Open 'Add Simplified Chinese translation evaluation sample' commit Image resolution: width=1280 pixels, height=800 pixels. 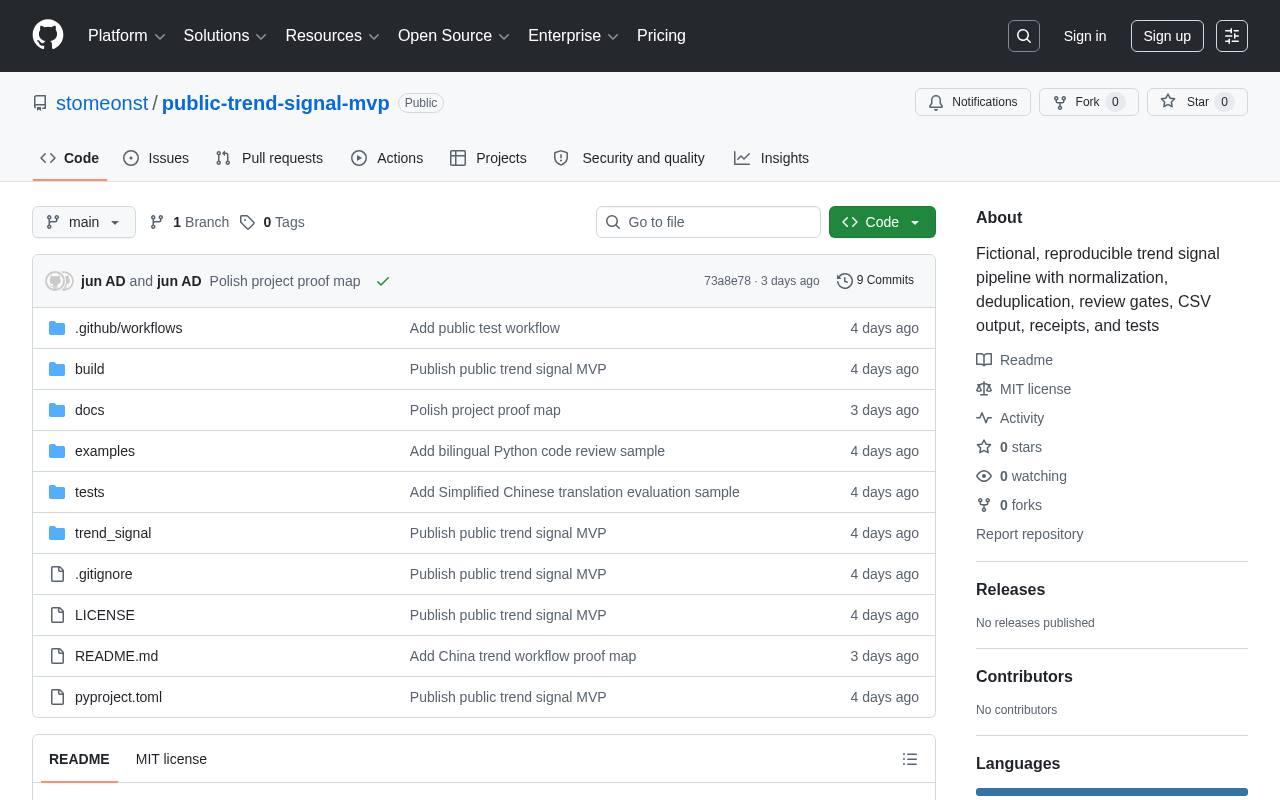tap(575, 492)
